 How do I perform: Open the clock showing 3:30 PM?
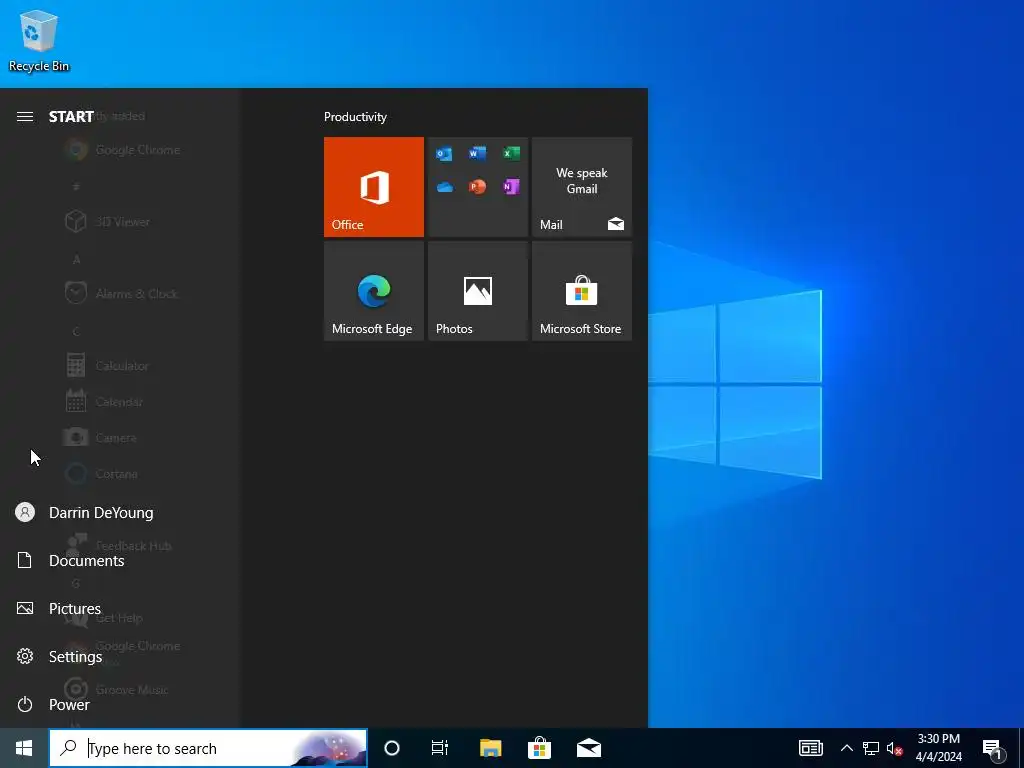tap(938, 748)
